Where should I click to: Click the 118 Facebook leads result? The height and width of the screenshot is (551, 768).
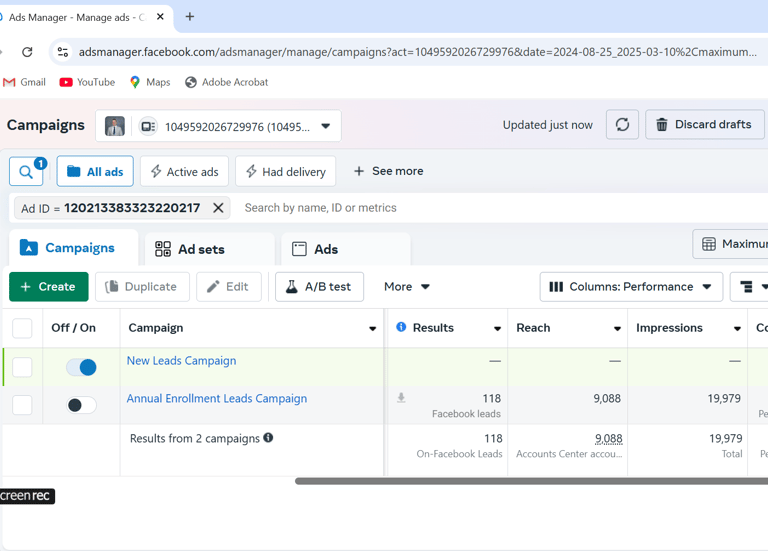pos(492,399)
